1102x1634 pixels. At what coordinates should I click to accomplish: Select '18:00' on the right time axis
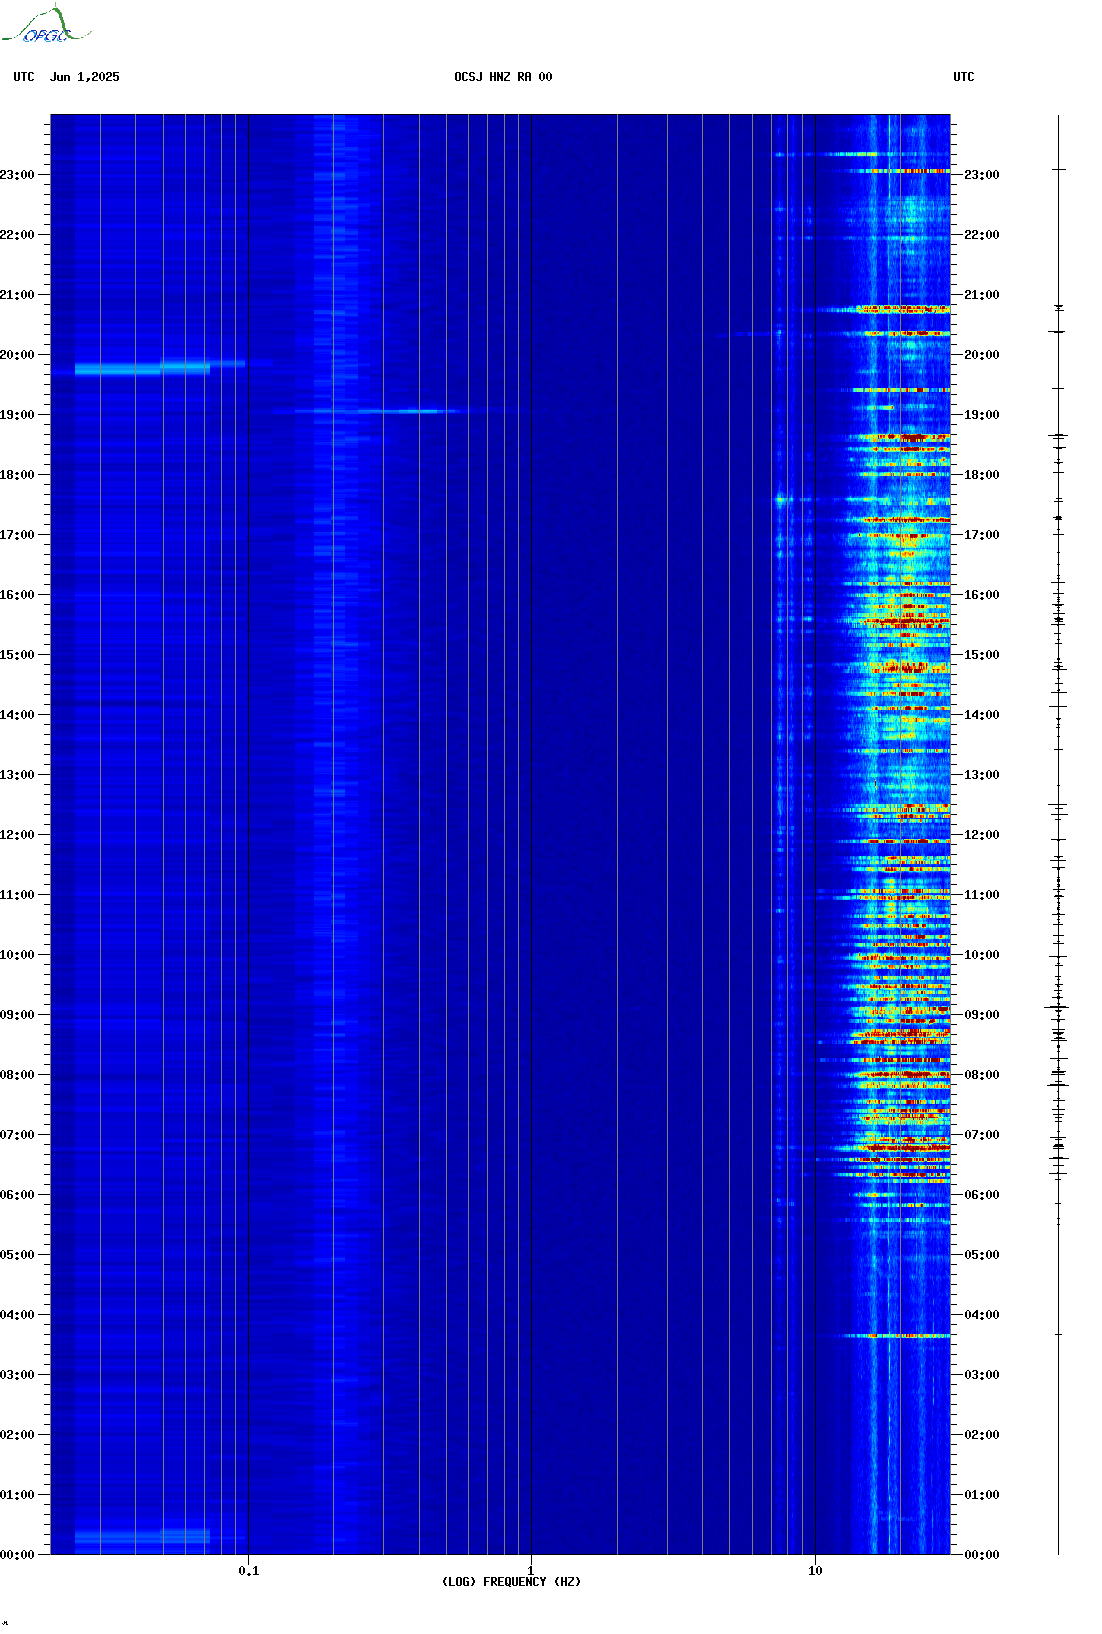tap(981, 475)
